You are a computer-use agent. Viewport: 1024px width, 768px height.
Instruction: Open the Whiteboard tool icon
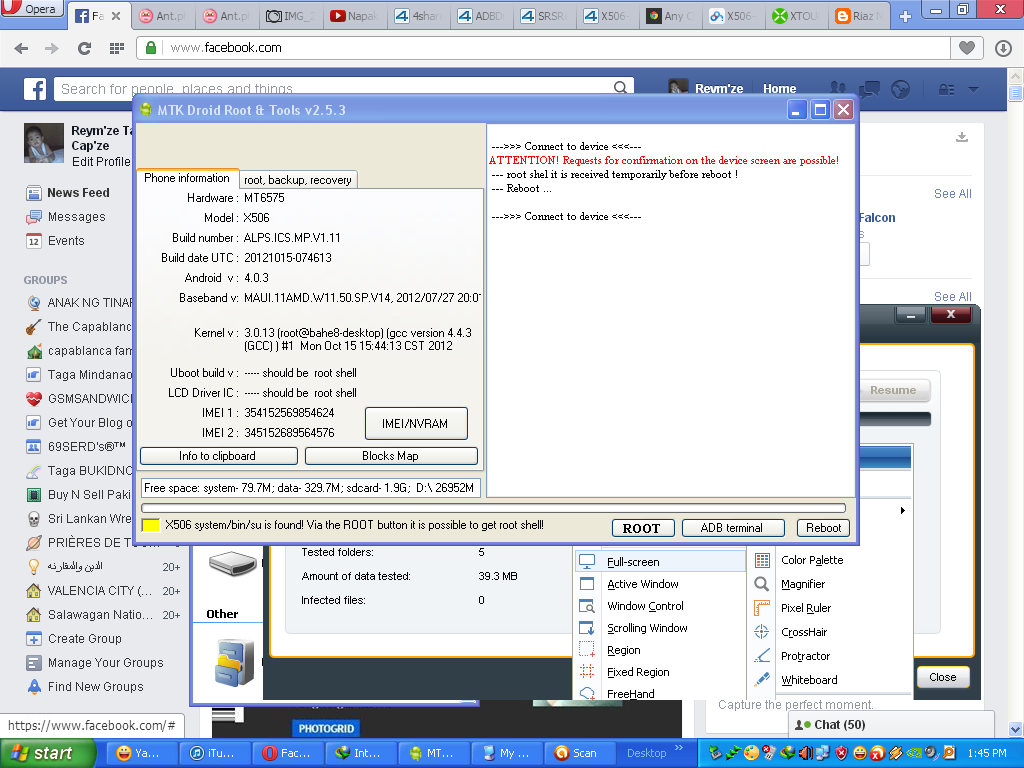762,680
